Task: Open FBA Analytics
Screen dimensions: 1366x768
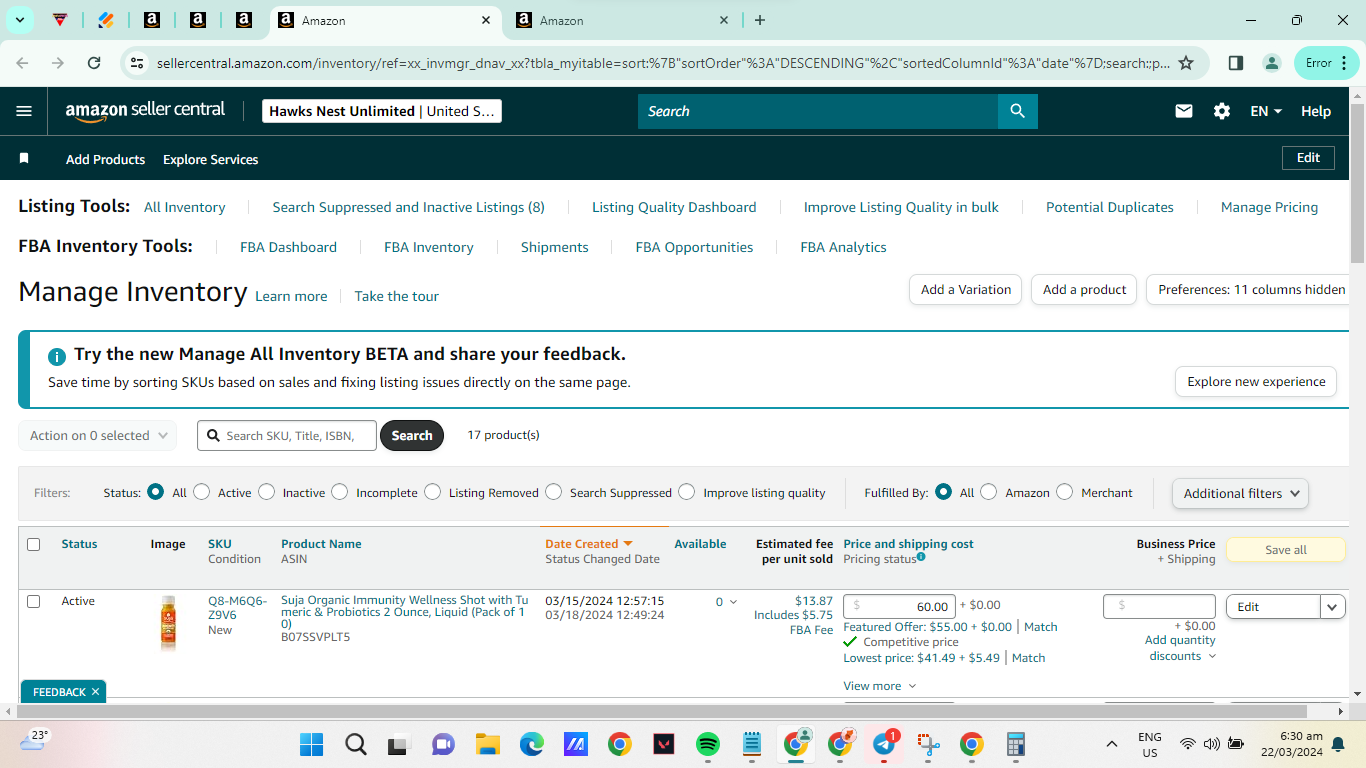Action: [843, 247]
